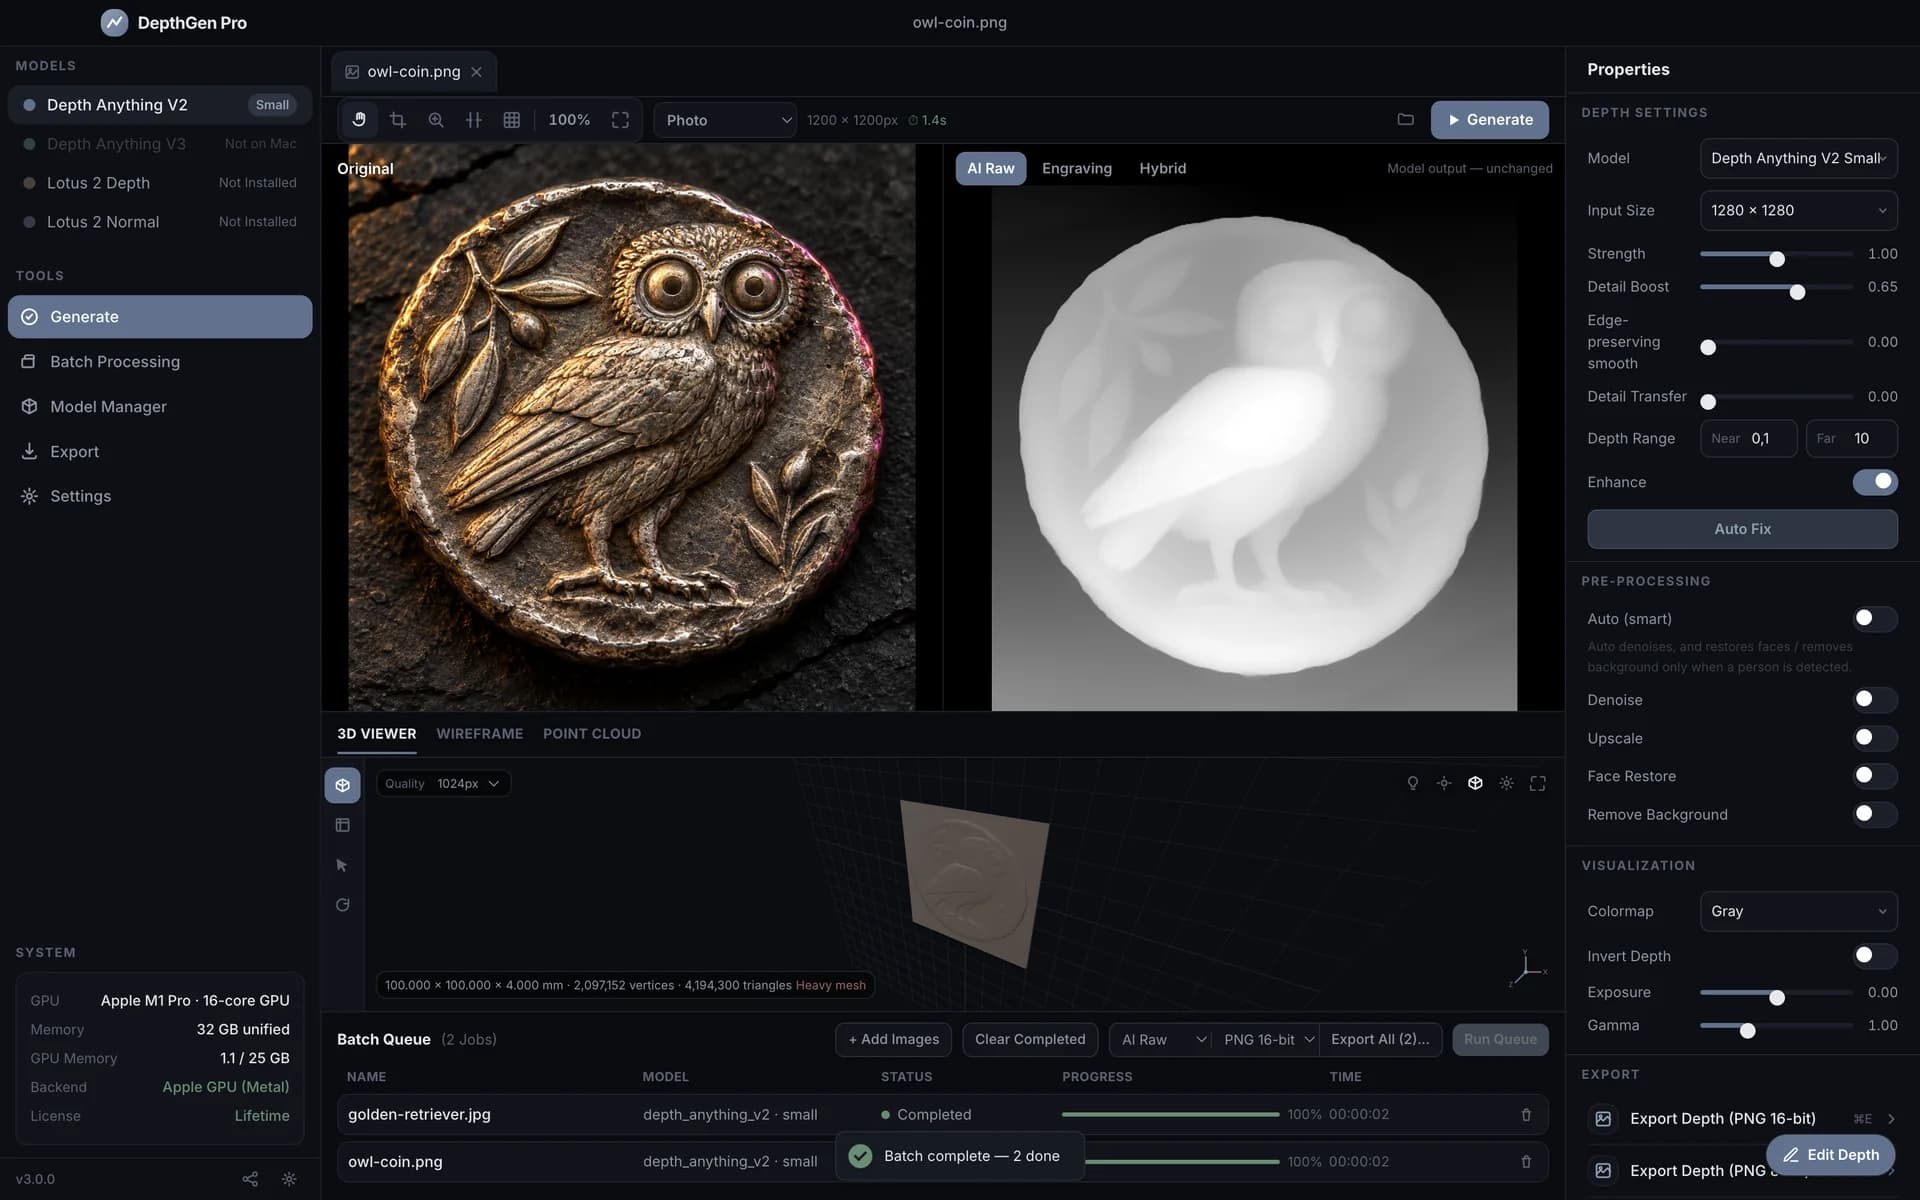The height and width of the screenshot is (1200, 1920).
Task: Click the Generate button in toolbar
Action: pyautogui.click(x=1490, y=120)
